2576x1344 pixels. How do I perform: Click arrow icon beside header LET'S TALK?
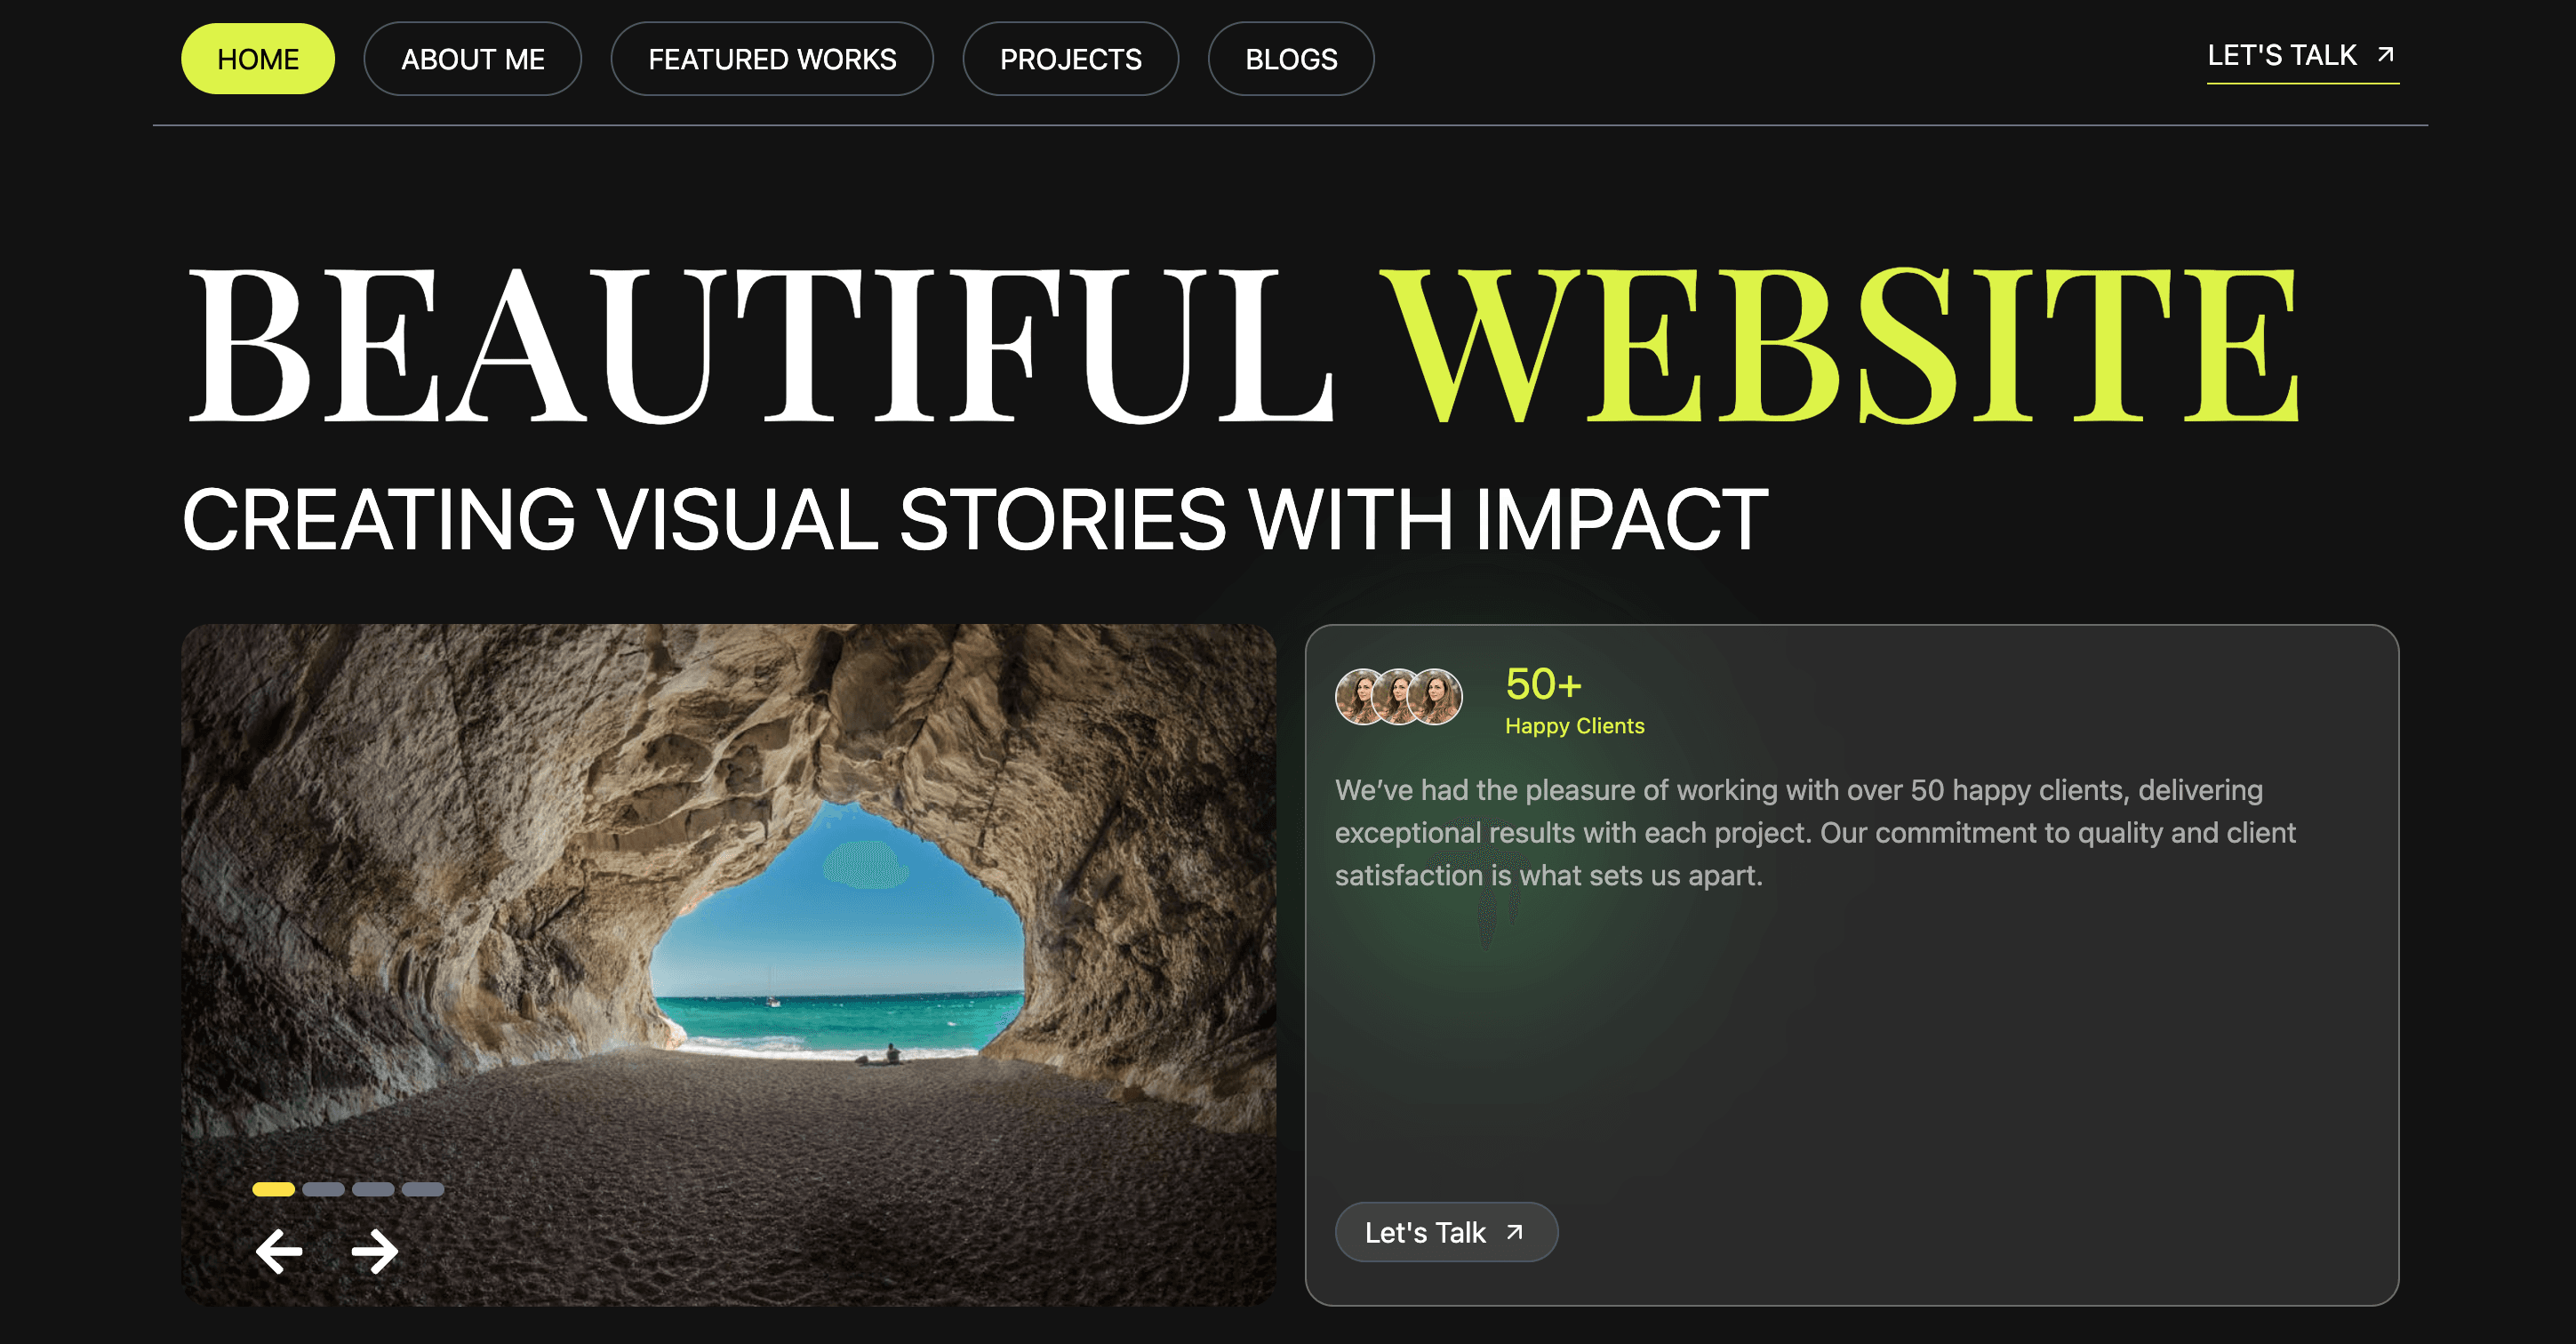tap(2385, 54)
